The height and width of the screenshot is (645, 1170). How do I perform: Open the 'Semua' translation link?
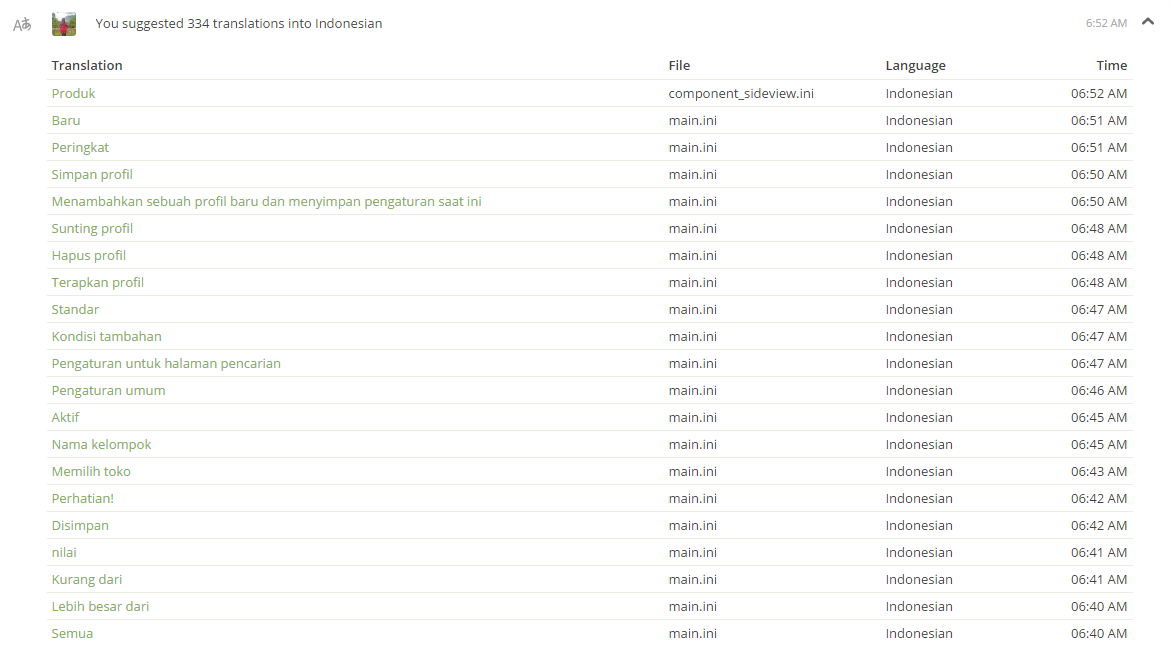72,633
